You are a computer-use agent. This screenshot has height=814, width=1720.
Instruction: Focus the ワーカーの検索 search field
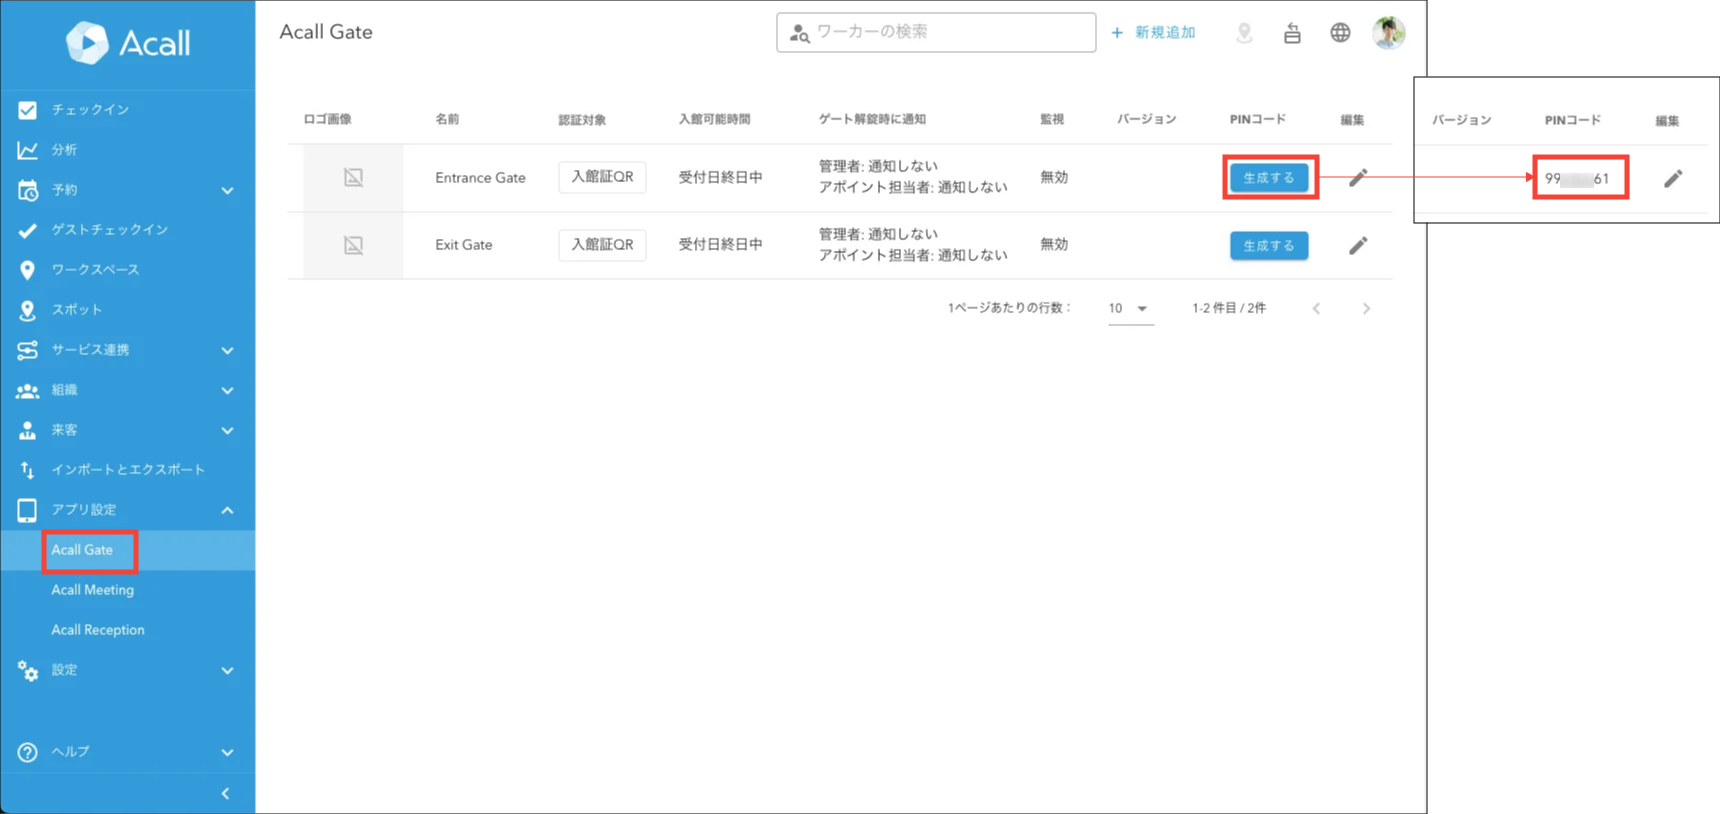pyautogui.click(x=936, y=32)
